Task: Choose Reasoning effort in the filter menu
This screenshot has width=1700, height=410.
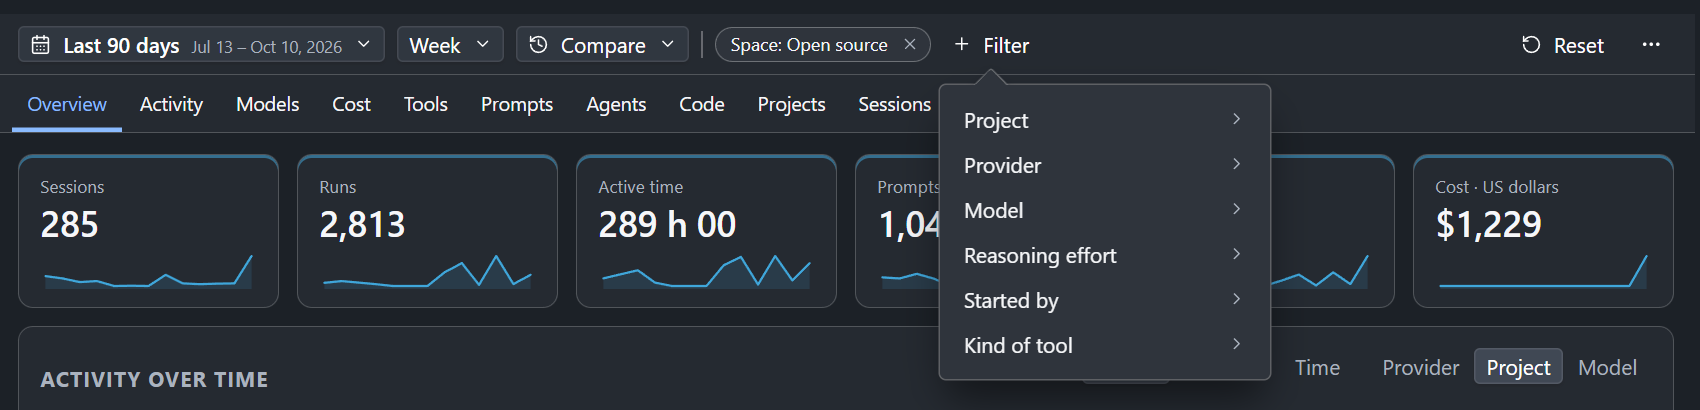Action: coord(1105,255)
